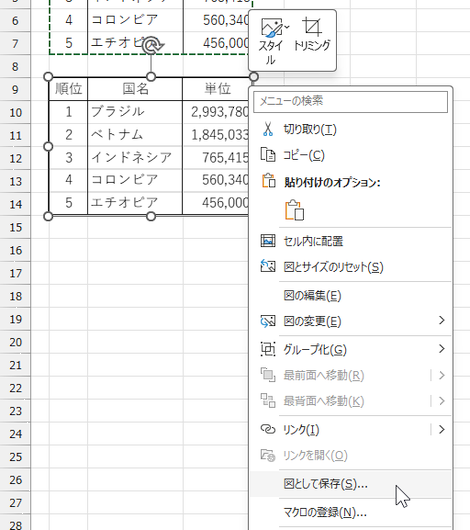Choose マクロの登録(N)... menu entry
The image size is (470, 530).
pos(350,512)
